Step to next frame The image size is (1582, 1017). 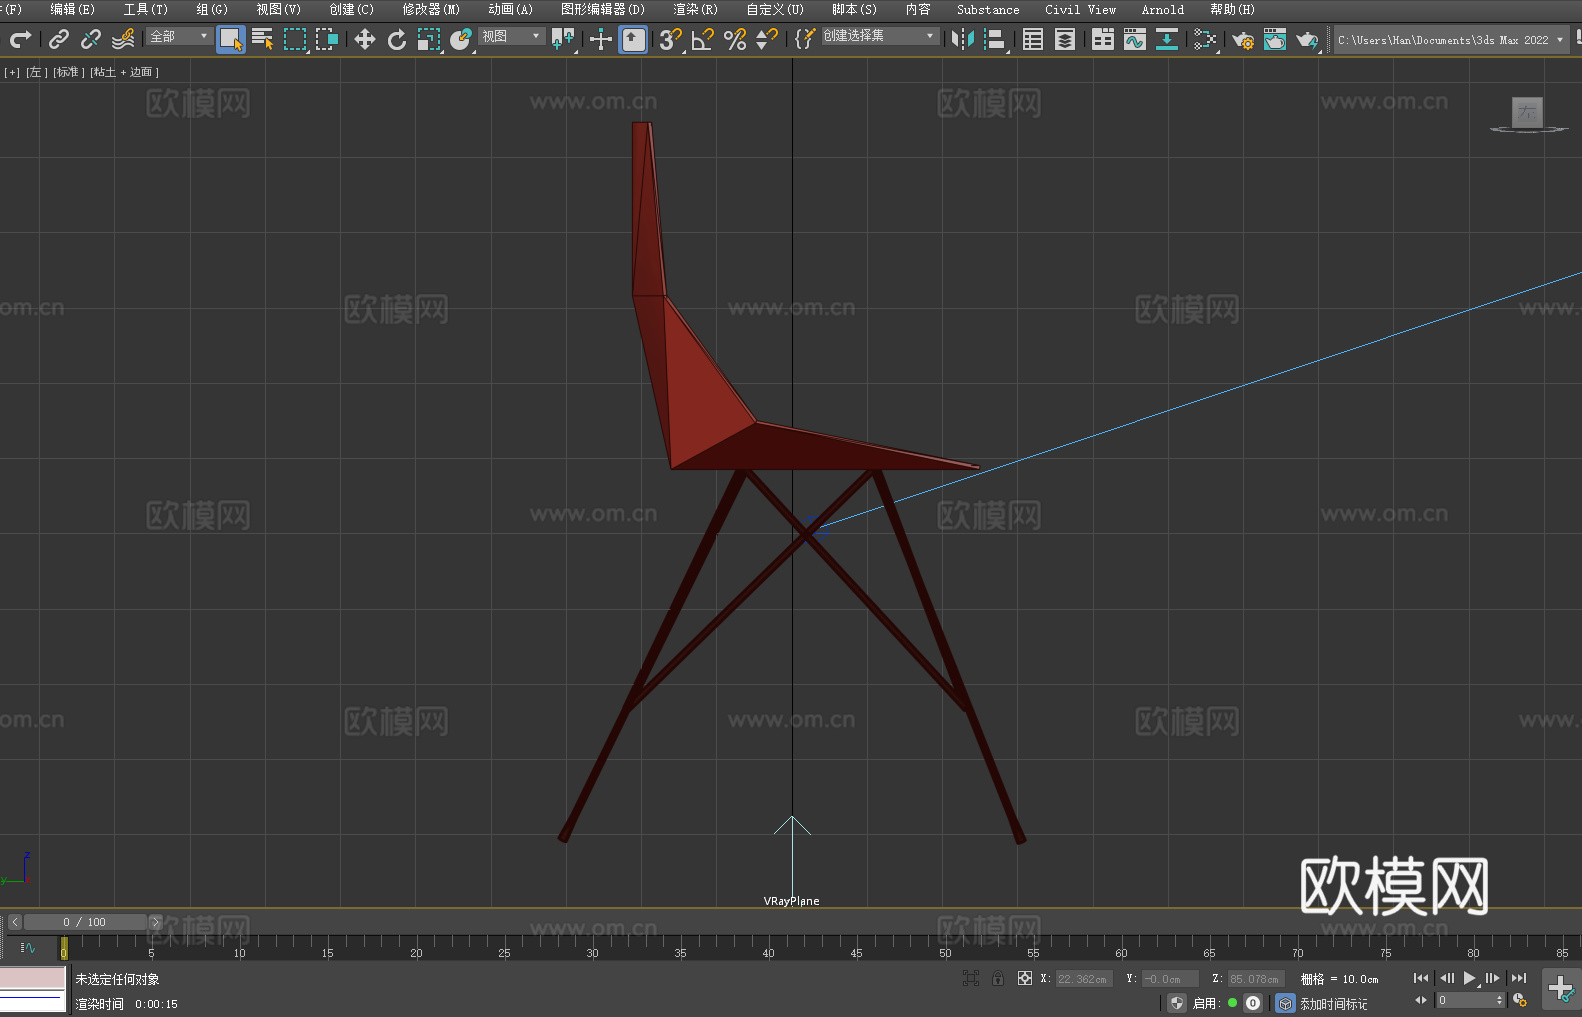coord(1493,978)
